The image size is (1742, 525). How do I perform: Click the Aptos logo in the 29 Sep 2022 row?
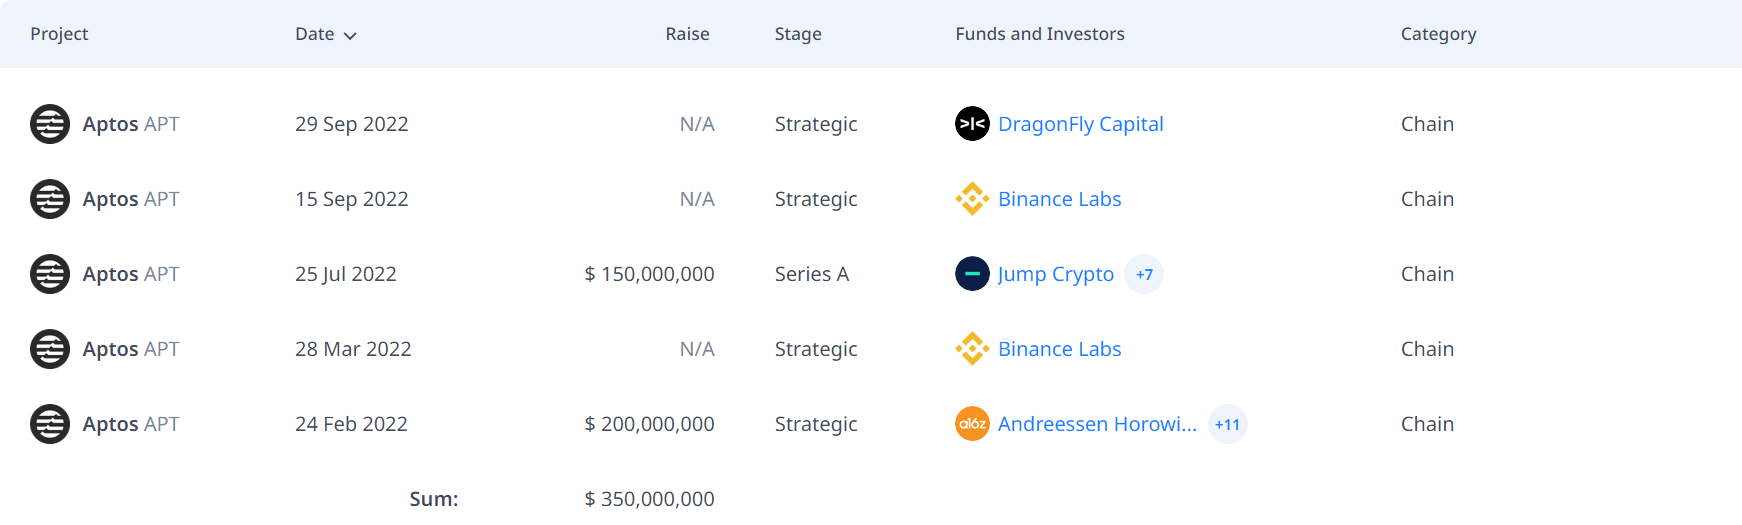(50, 124)
